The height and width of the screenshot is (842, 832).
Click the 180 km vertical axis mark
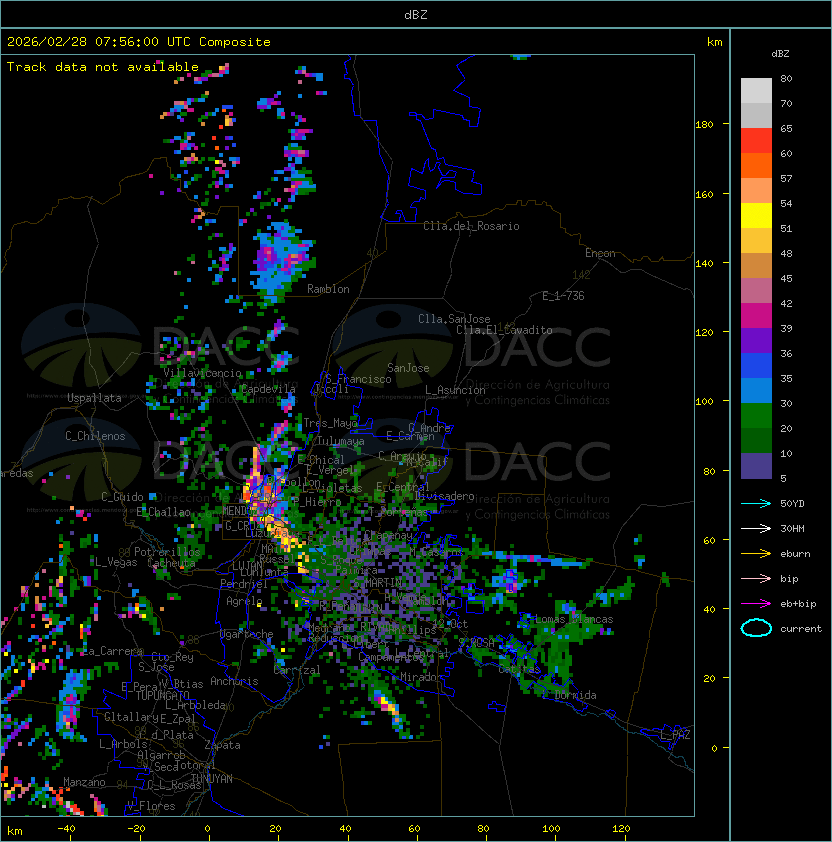click(704, 124)
